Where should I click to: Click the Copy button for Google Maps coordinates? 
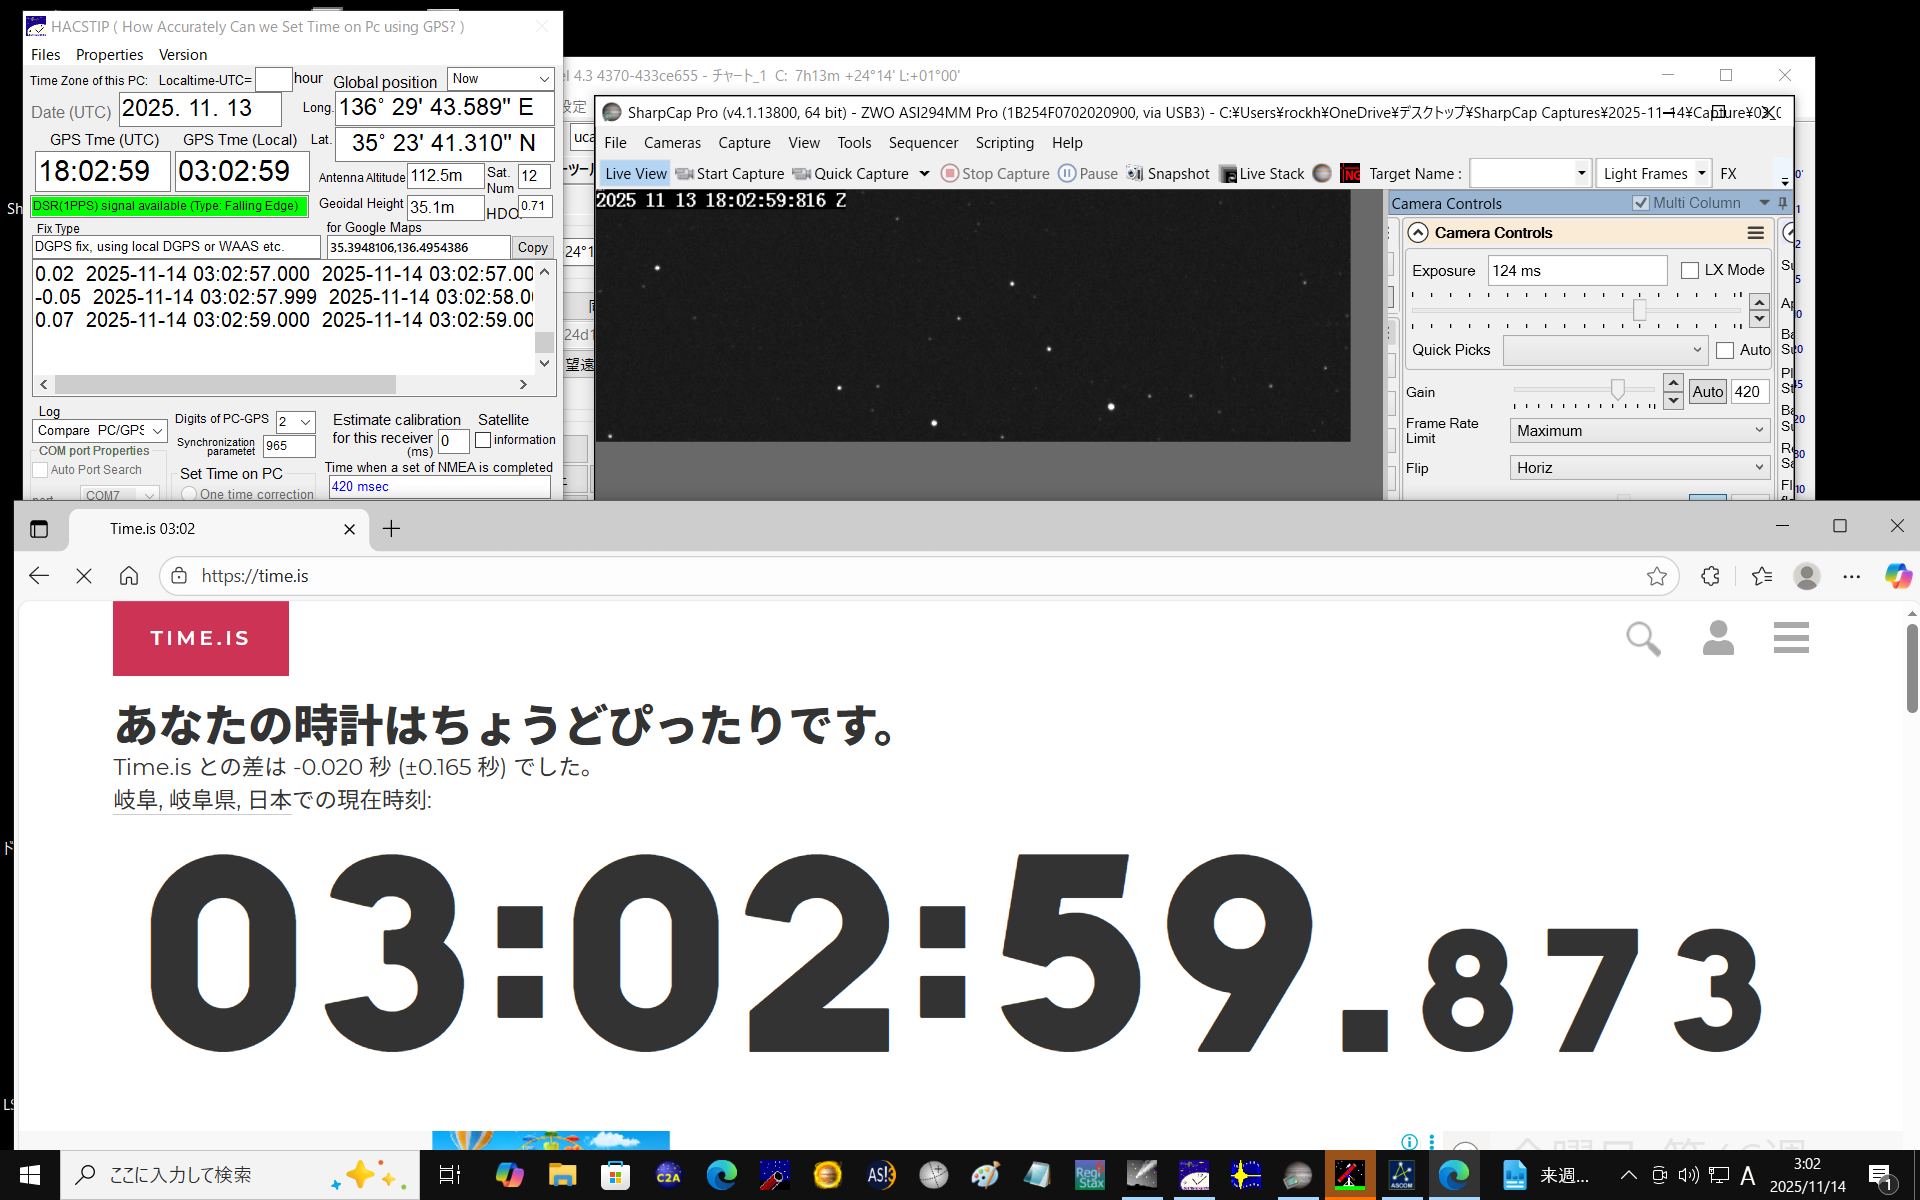[532, 247]
